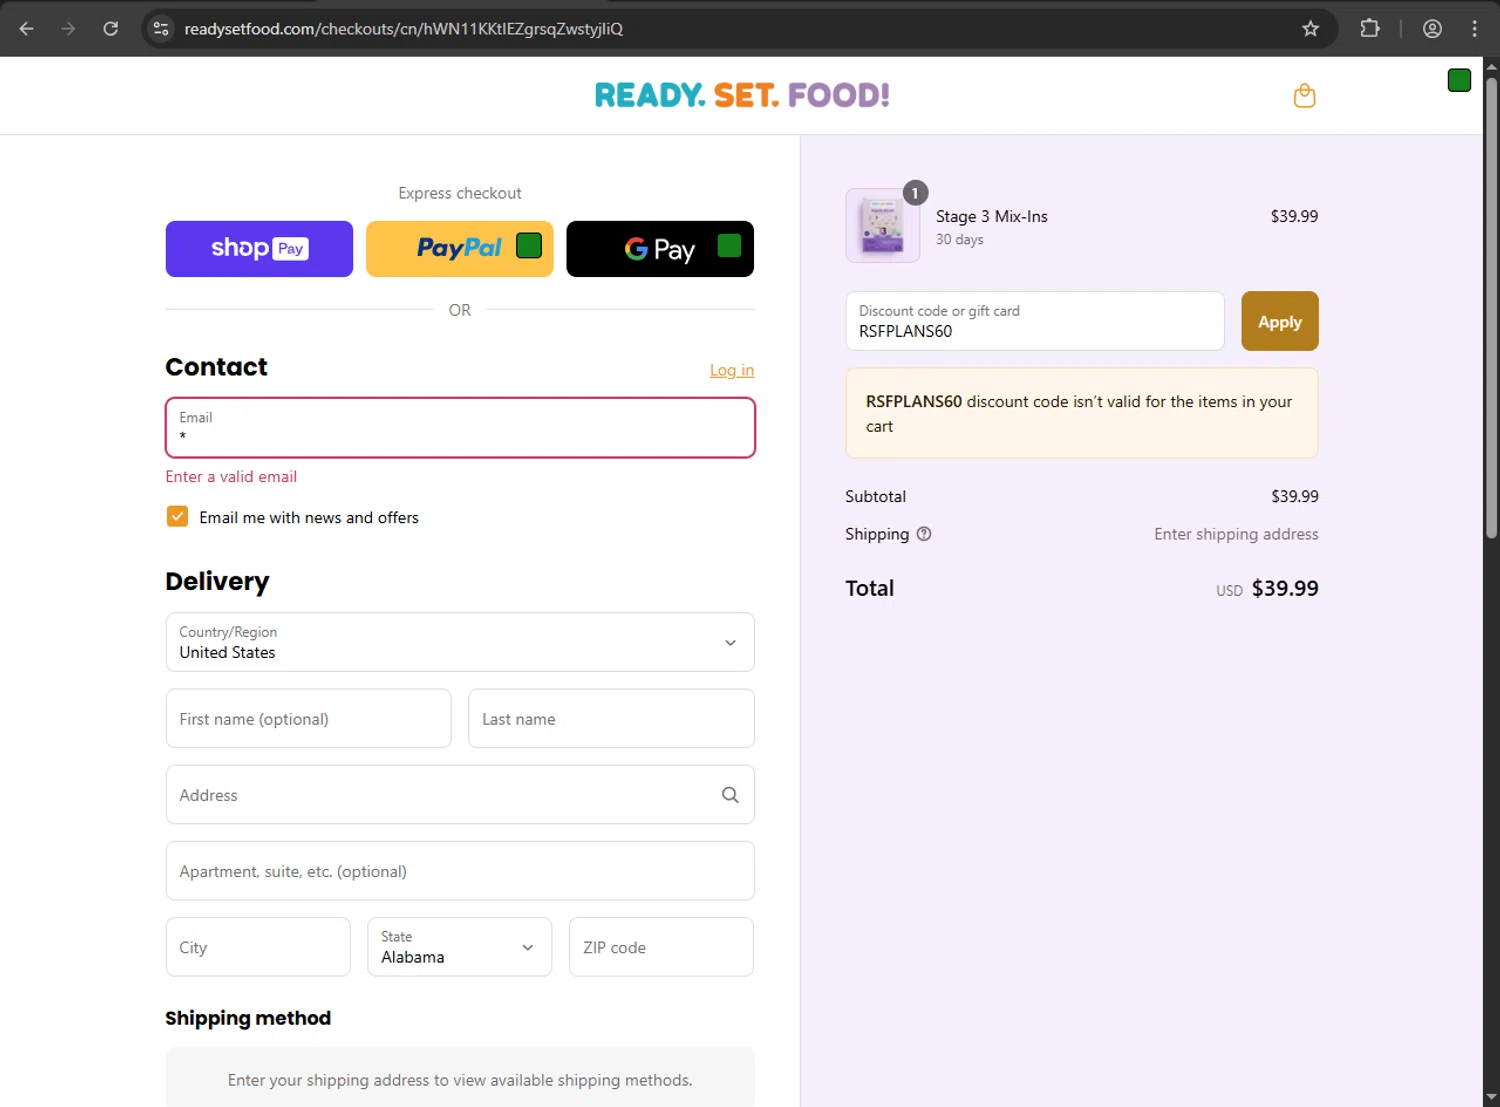
Task: Bookmark this page with the star icon
Action: pos(1310,29)
